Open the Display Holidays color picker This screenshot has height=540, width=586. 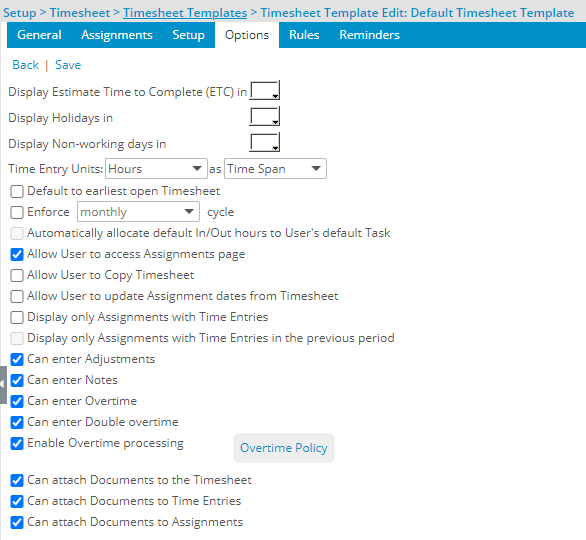(x=265, y=117)
